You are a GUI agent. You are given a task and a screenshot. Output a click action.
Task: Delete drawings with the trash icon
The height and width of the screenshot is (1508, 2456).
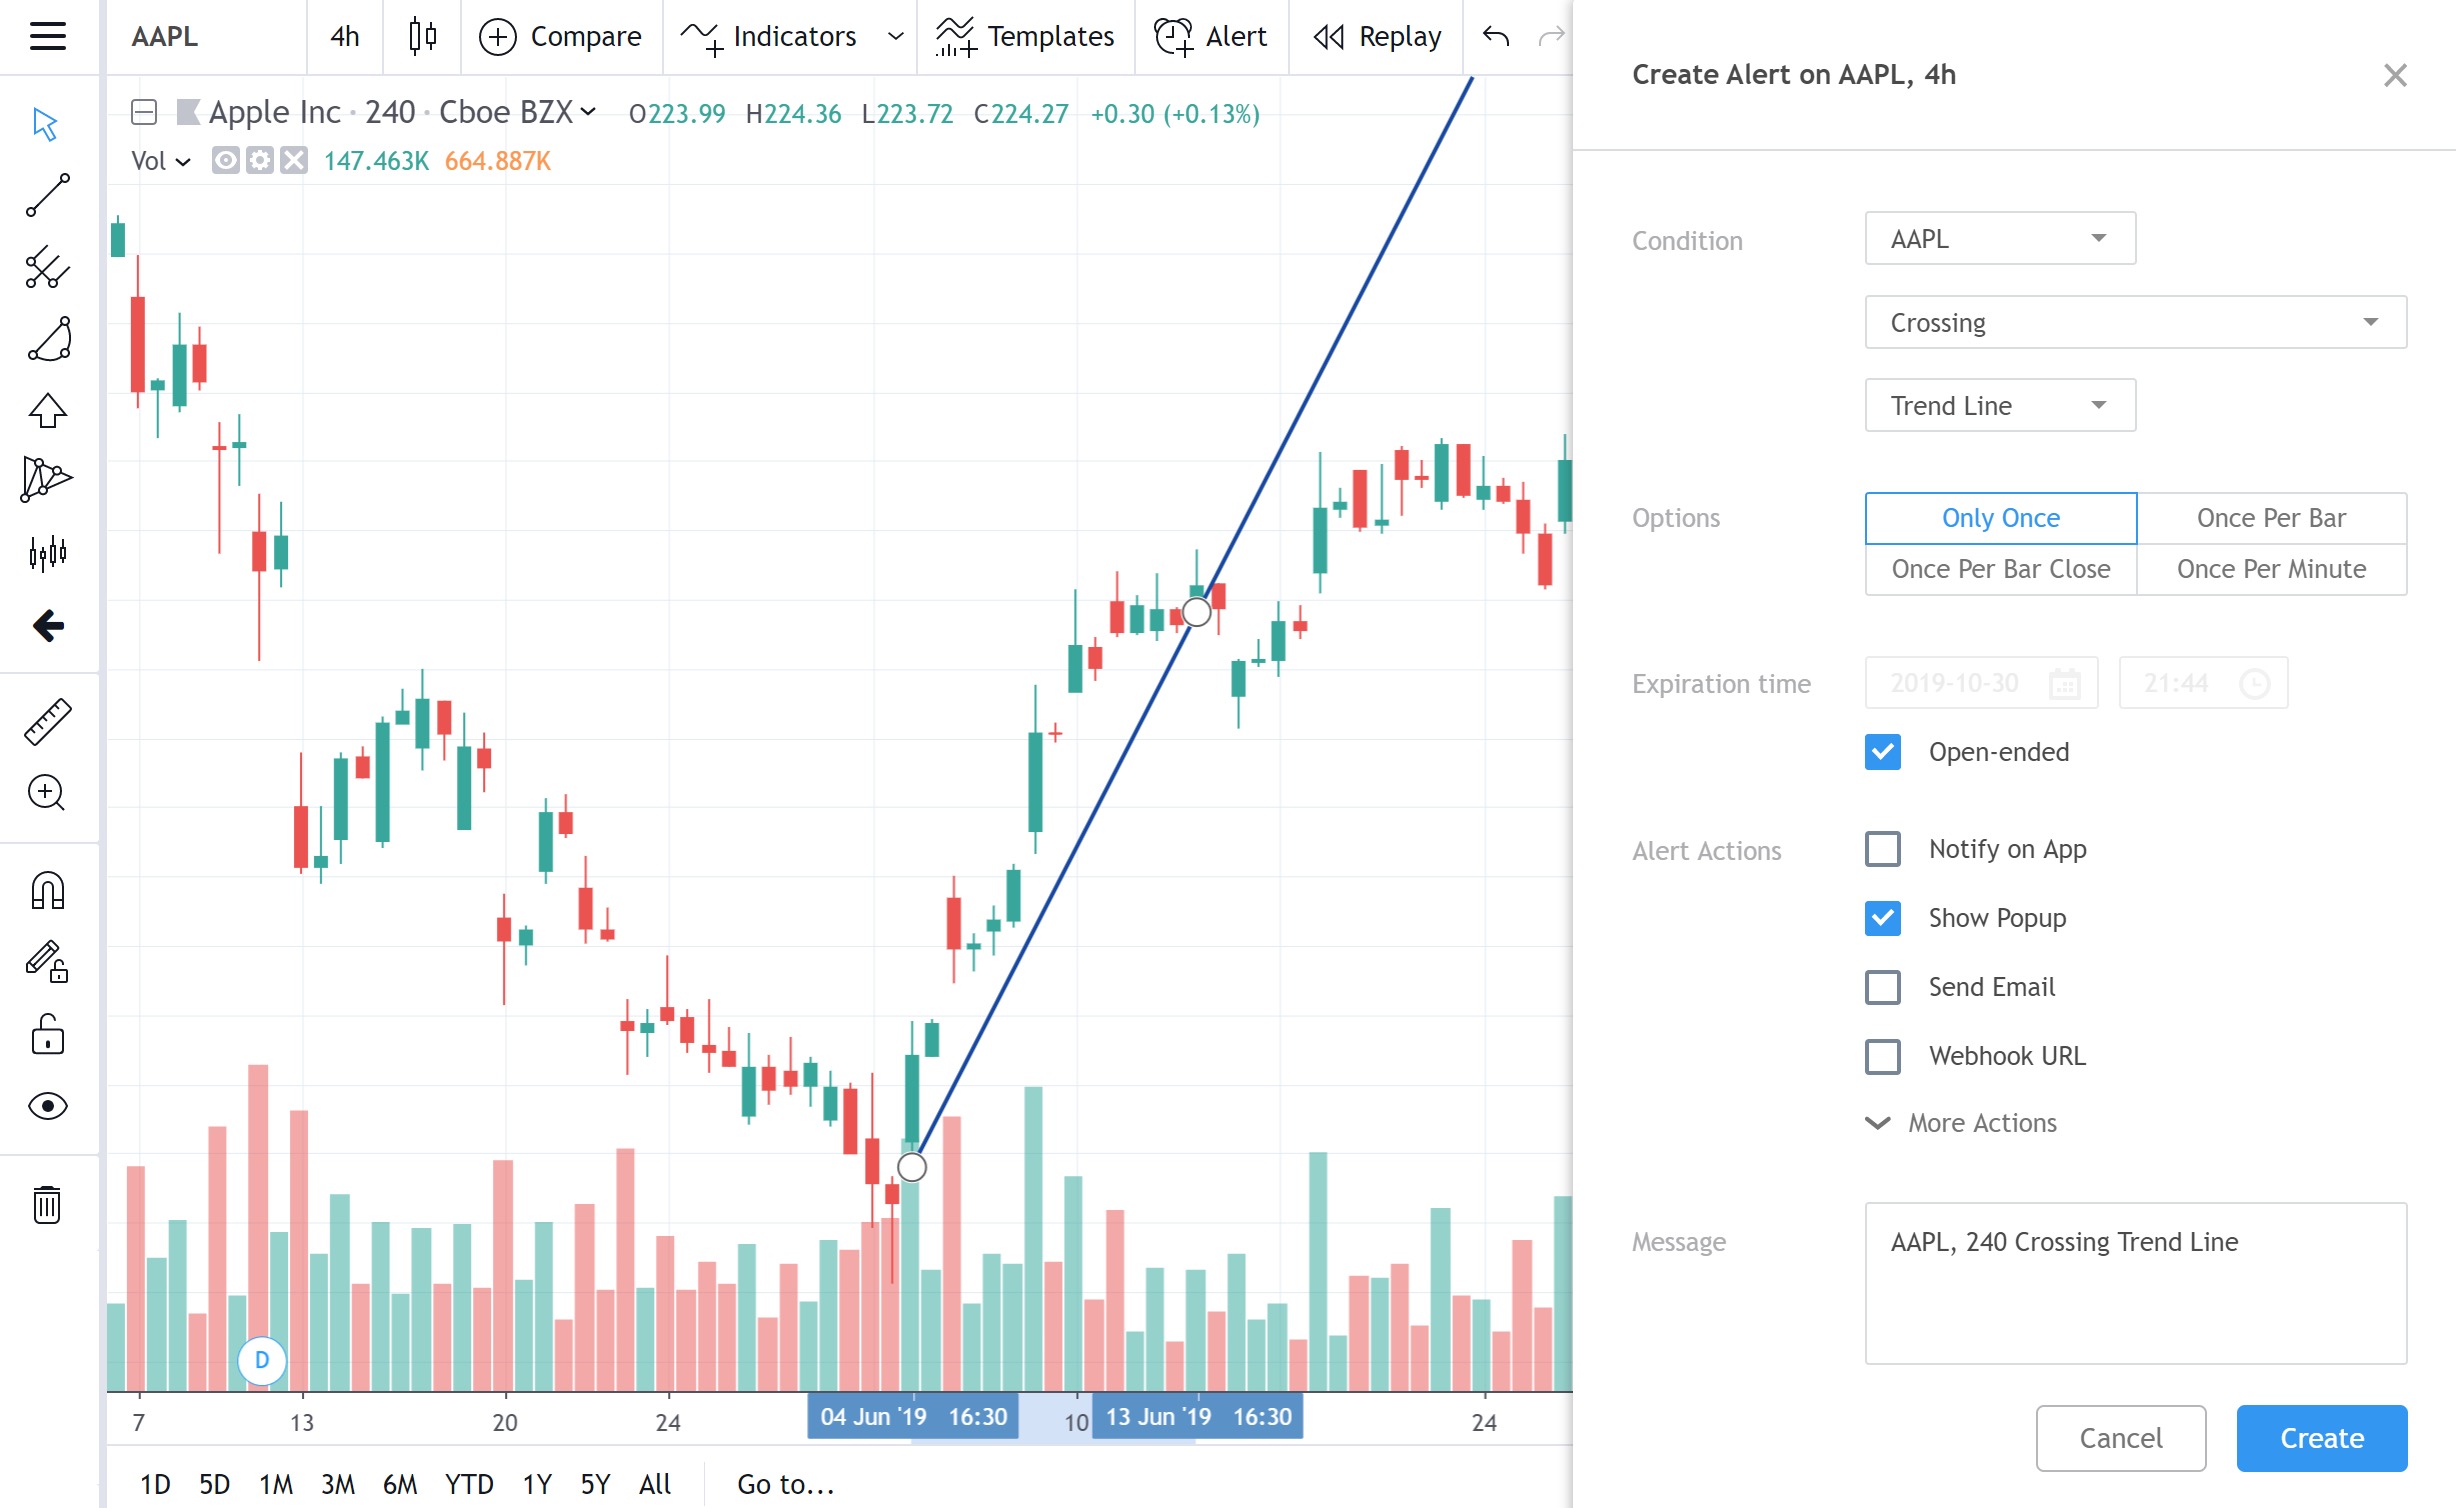(47, 1204)
